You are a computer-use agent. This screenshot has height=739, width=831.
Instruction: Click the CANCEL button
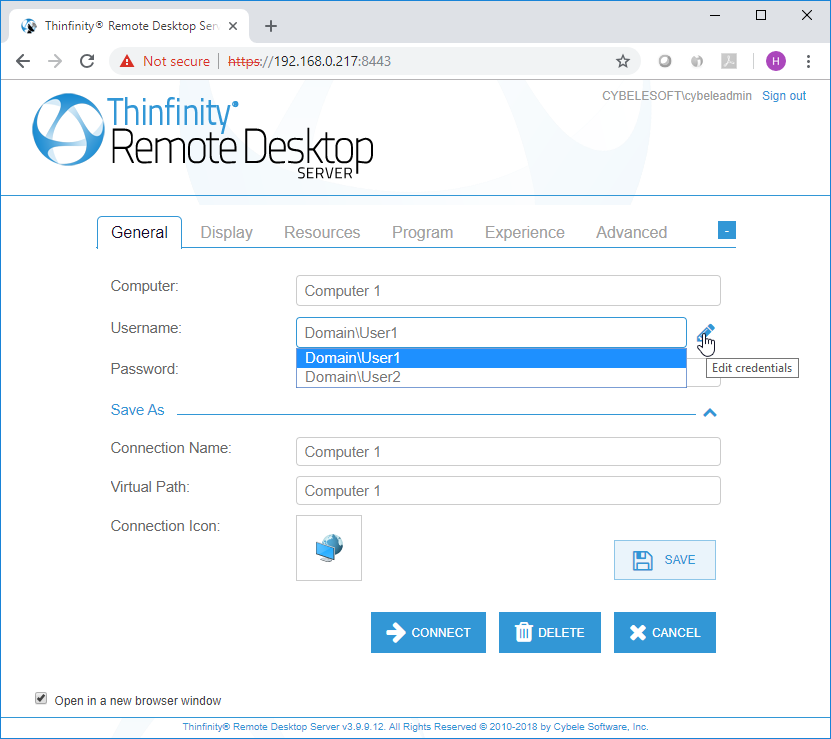[x=665, y=632]
